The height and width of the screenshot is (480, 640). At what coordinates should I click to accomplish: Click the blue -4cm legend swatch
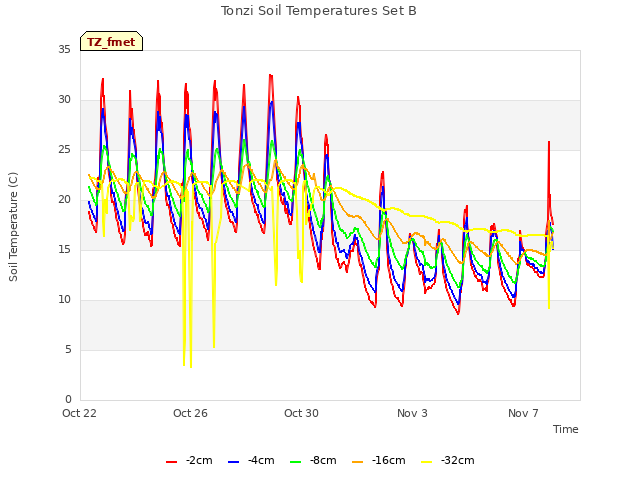coord(233,462)
